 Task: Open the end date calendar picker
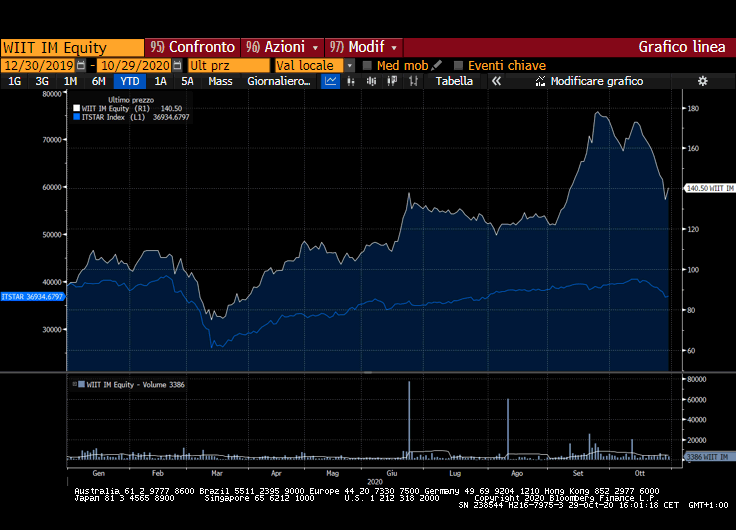click(177, 65)
